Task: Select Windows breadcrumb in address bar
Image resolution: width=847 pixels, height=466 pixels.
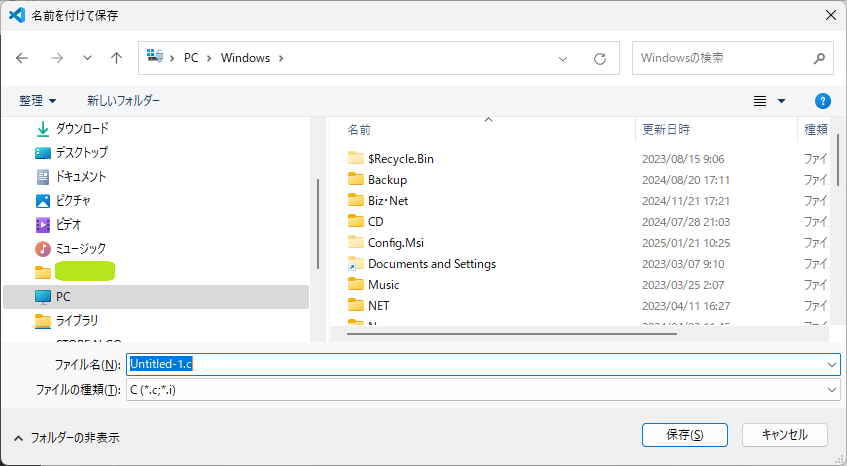Action: [x=245, y=58]
